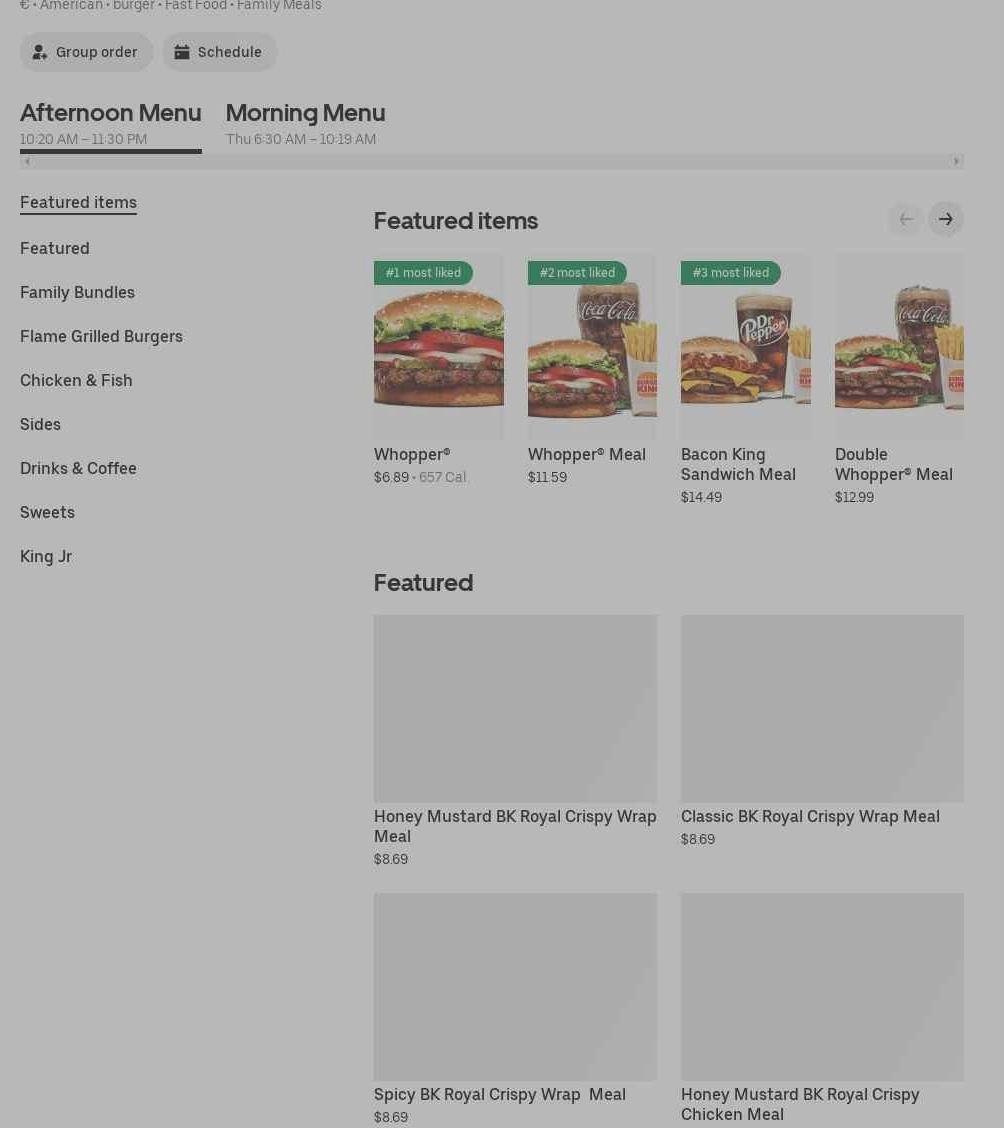Screen dimensions: 1004x1128
Task: Click the menu scrollbar right arrow
Action: point(956,161)
